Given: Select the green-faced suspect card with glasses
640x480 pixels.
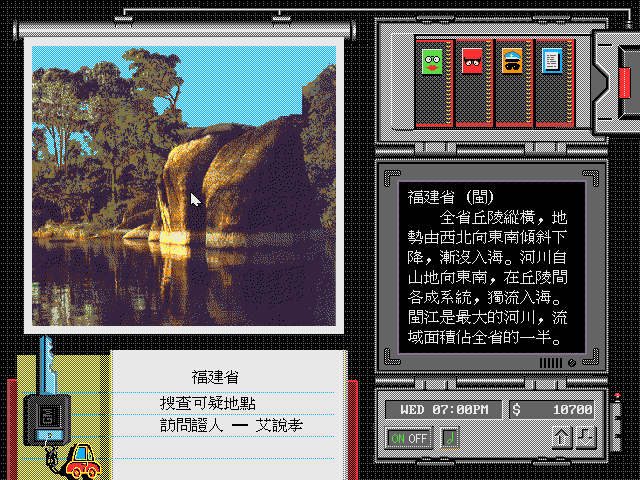Looking at the screenshot, I should coord(432,62).
